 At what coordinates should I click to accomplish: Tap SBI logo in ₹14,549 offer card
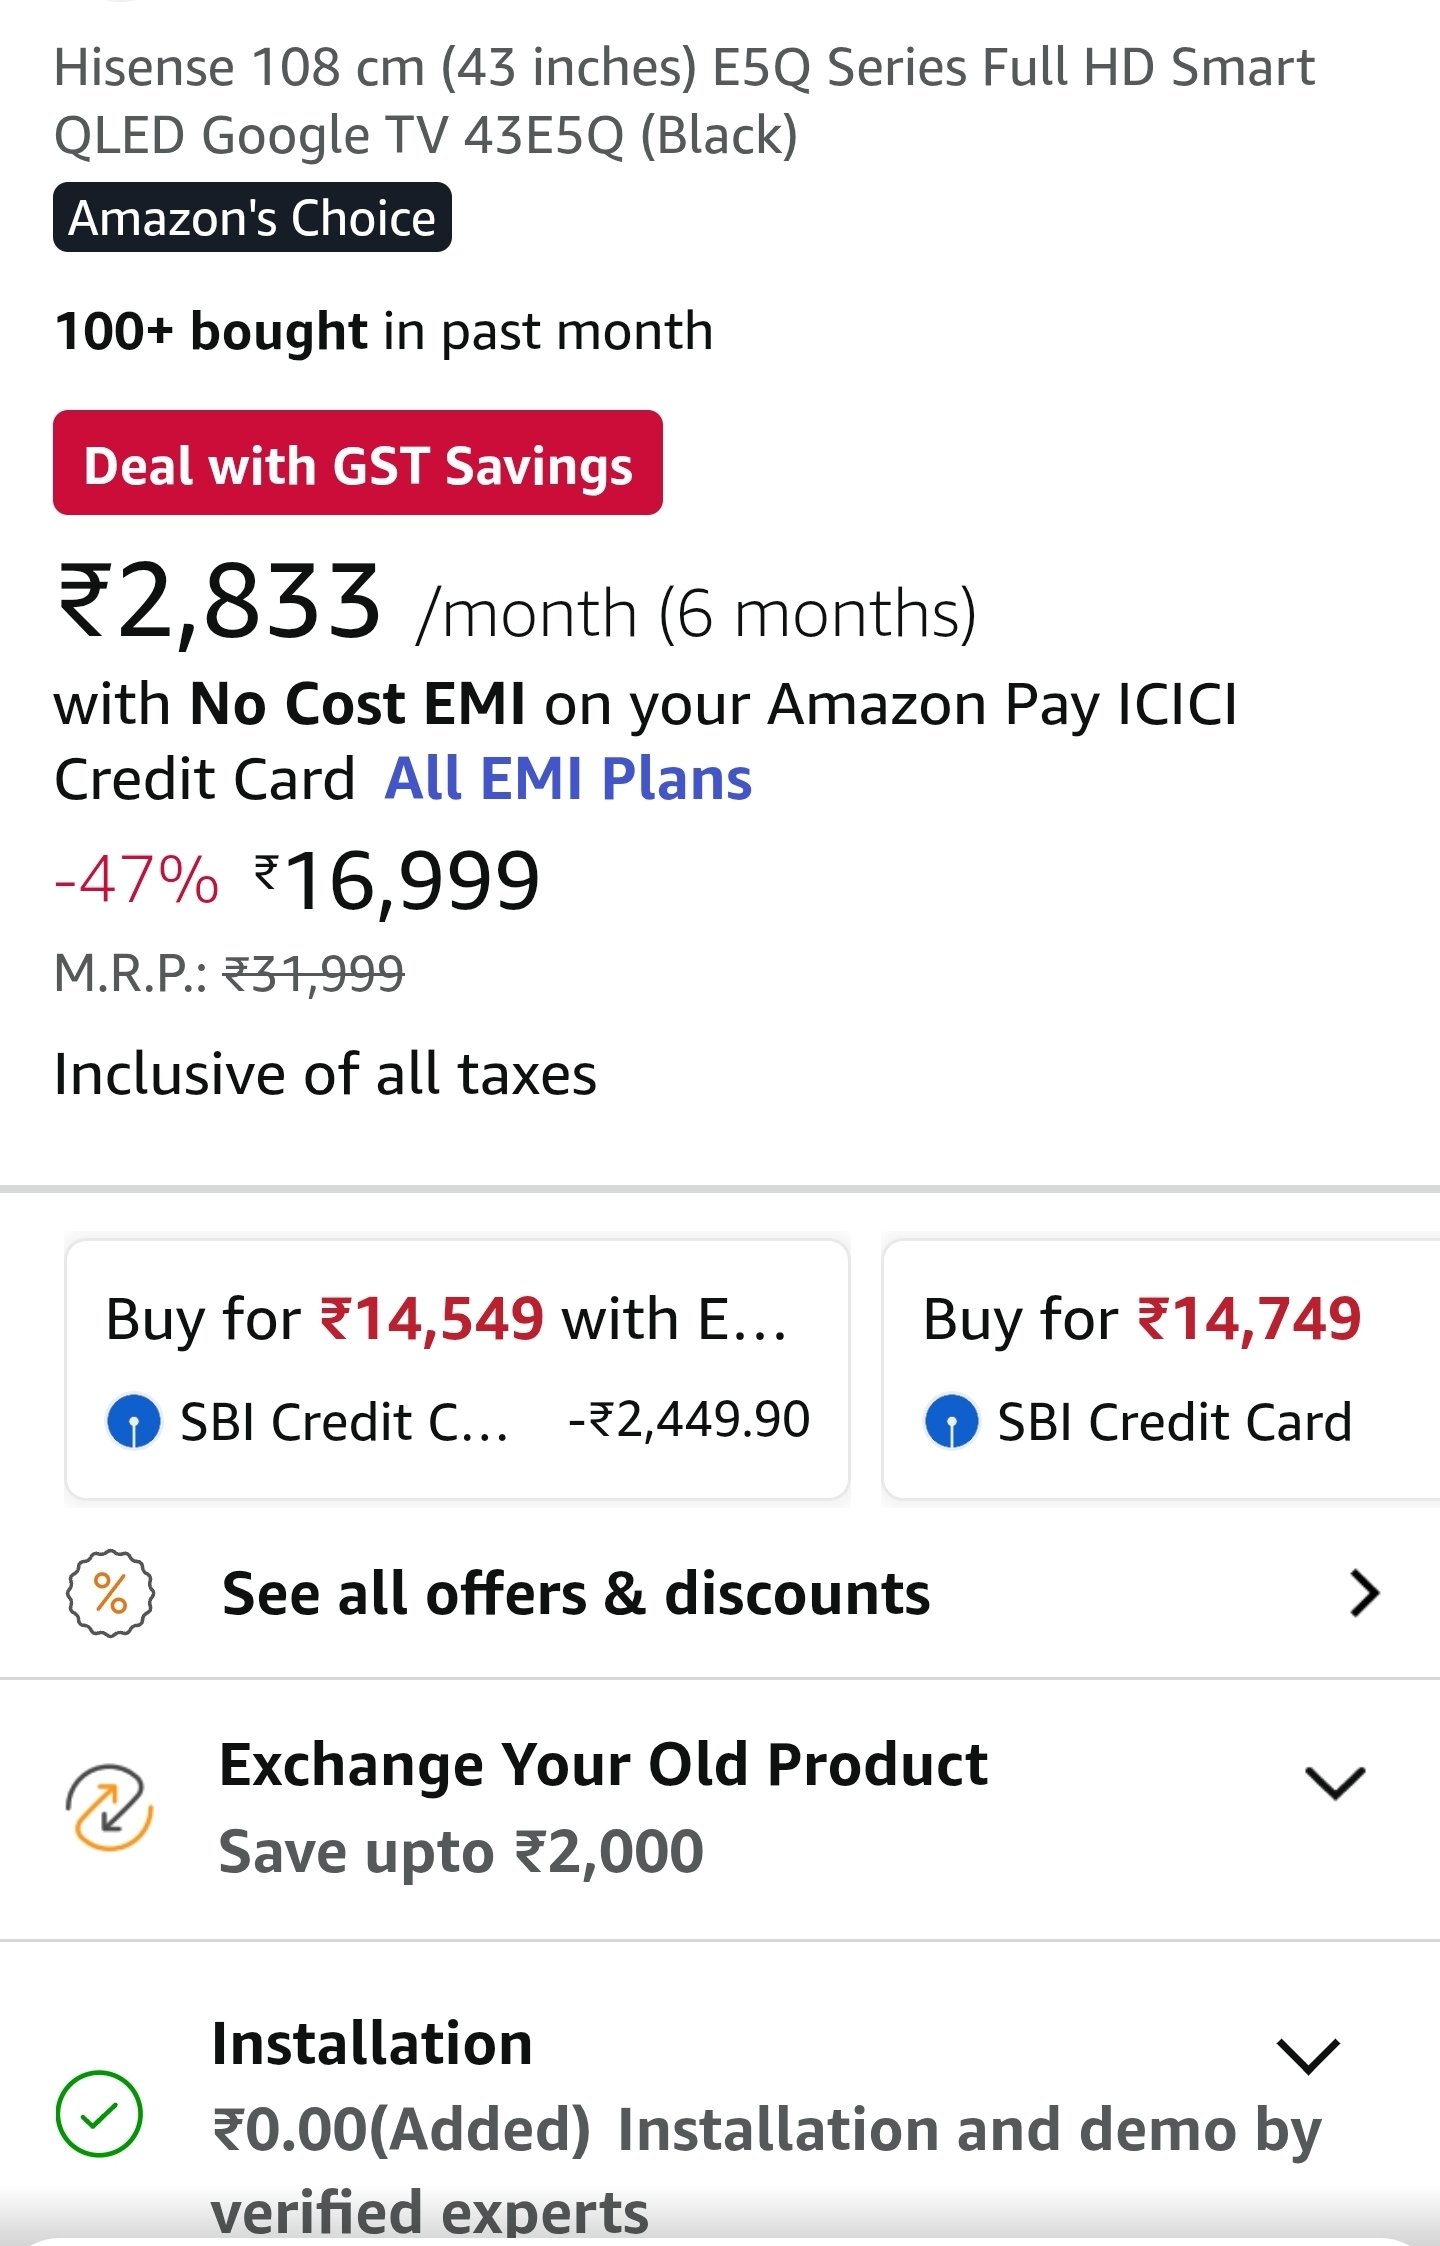134,1421
